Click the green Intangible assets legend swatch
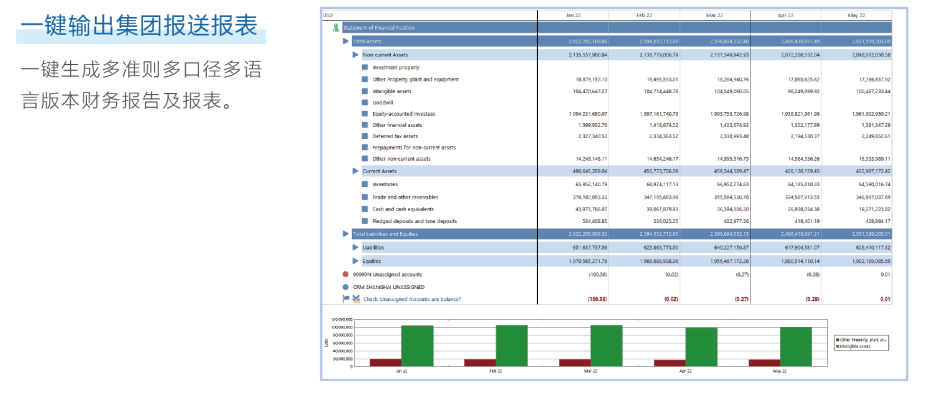 [x=837, y=346]
